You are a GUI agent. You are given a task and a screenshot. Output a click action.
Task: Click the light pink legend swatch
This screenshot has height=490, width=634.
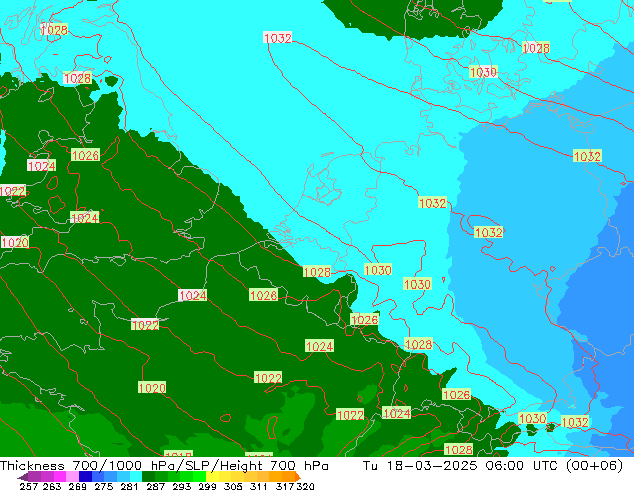click(x=72, y=477)
